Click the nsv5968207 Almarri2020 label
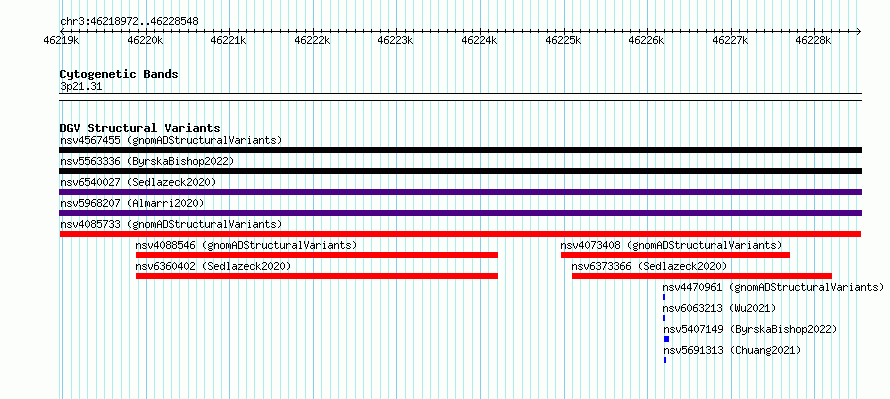This screenshot has width=890, height=399. 132,203
